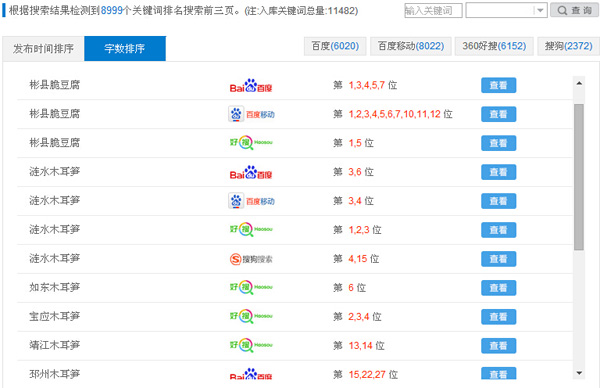Select the 字数排序 tab
The height and width of the screenshot is (388, 600).
125,49
